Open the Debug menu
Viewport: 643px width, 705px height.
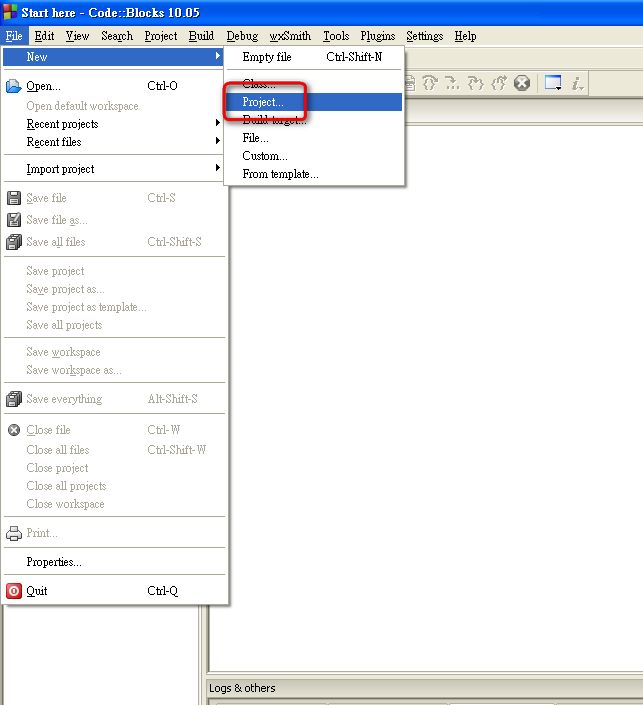242,36
